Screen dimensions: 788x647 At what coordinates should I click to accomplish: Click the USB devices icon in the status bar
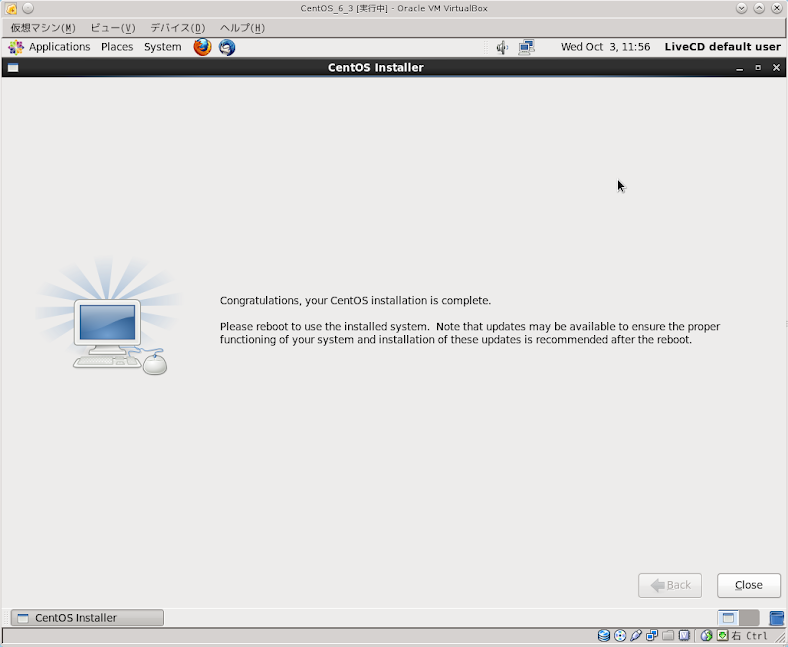[636, 636]
